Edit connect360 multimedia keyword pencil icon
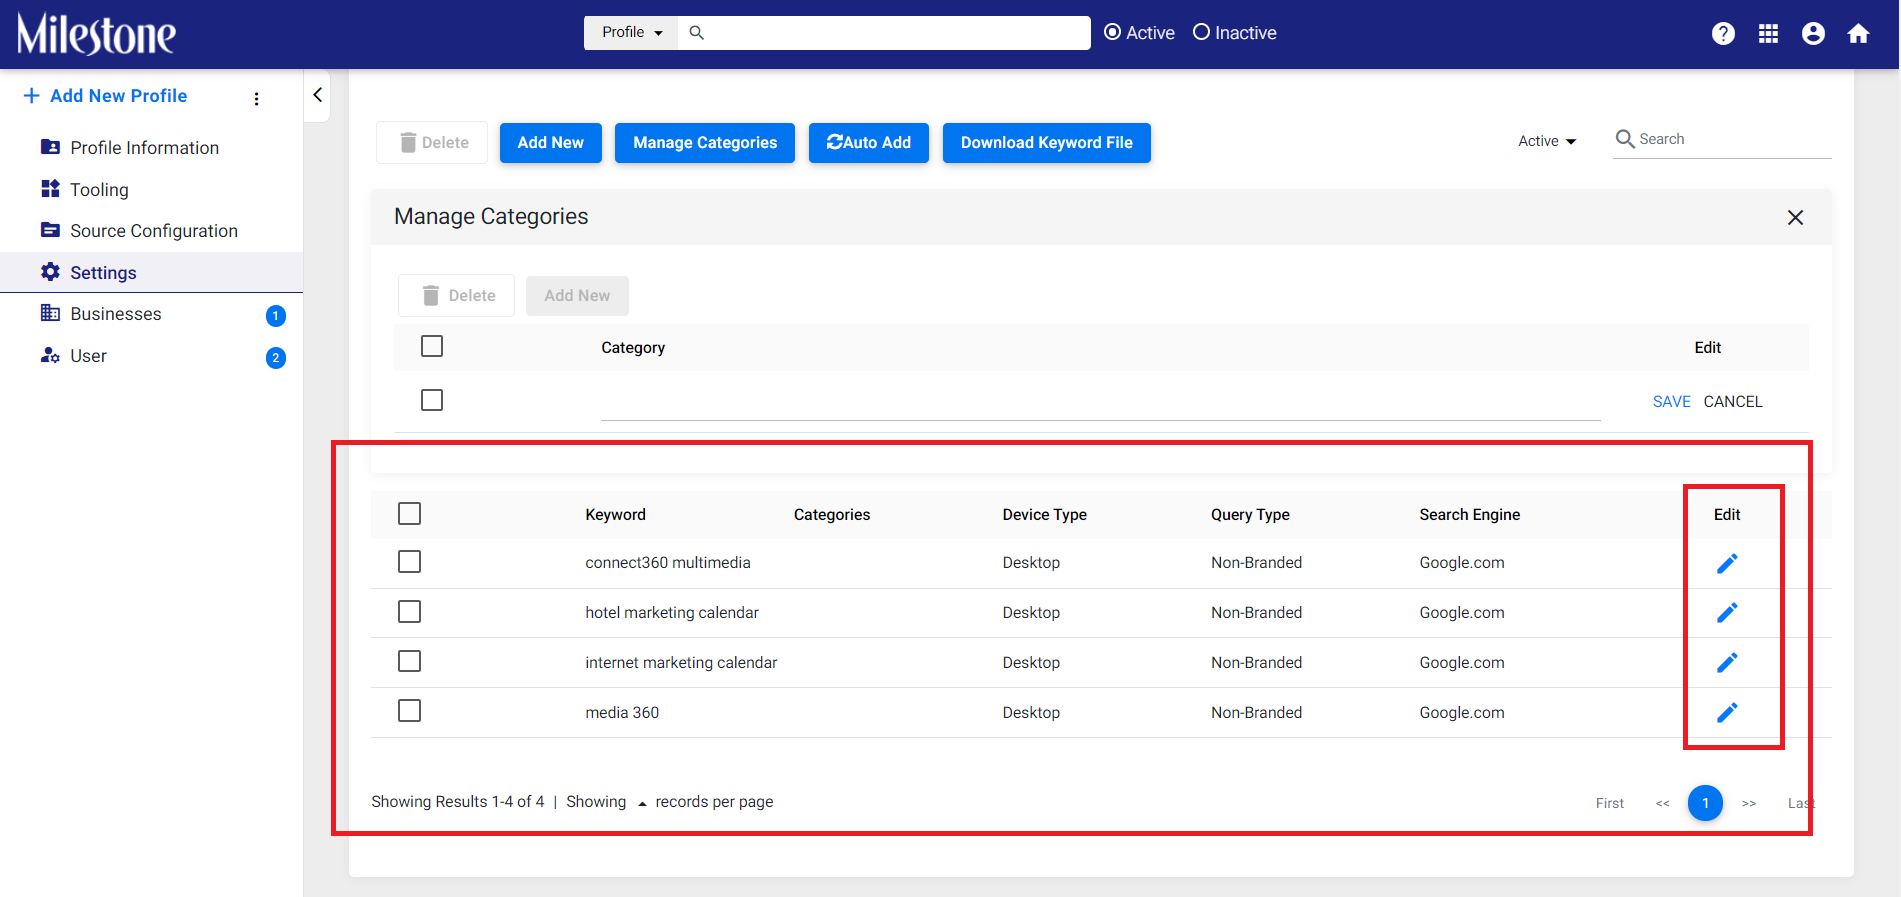The image size is (1901, 897). [x=1727, y=563]
